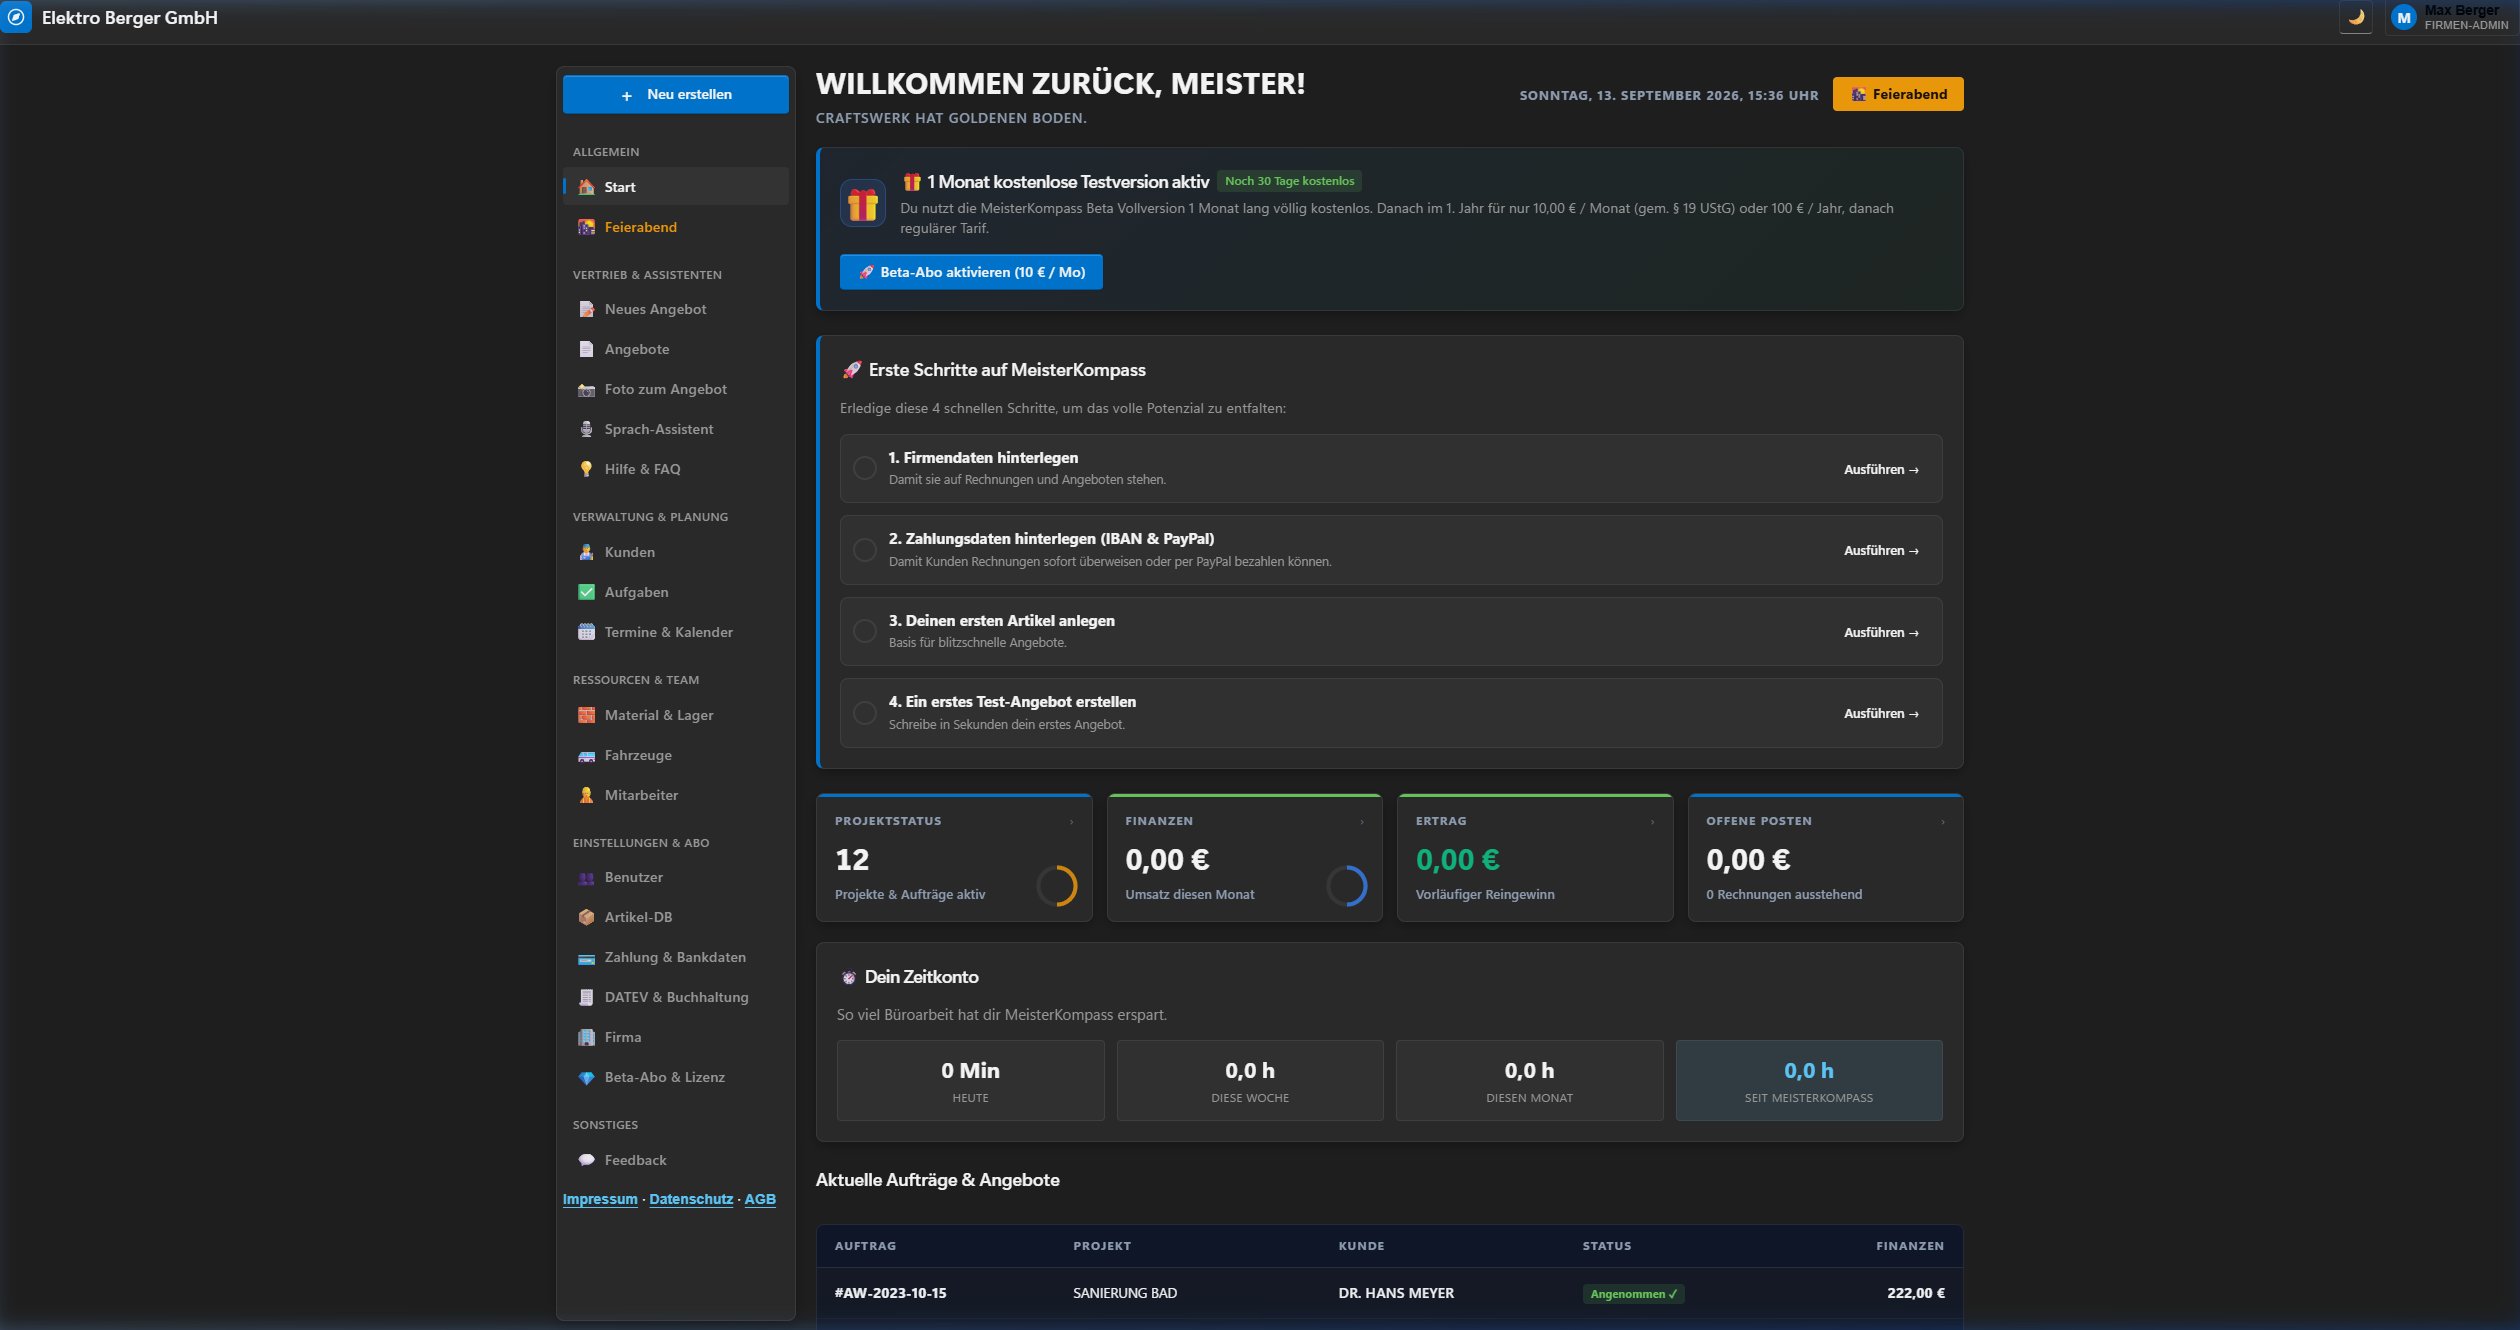Click the package icon for Artikel-DB
The height and width of the screenshot is (1330, 2520).
[586, 917]
